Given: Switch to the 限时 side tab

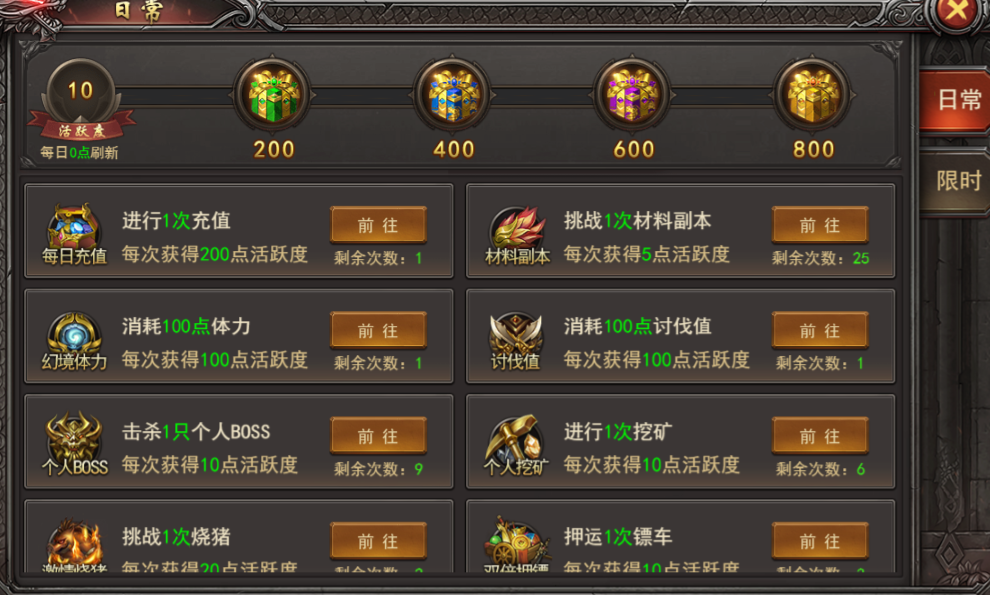Looking at the screenshot, I should click(955, 181).
